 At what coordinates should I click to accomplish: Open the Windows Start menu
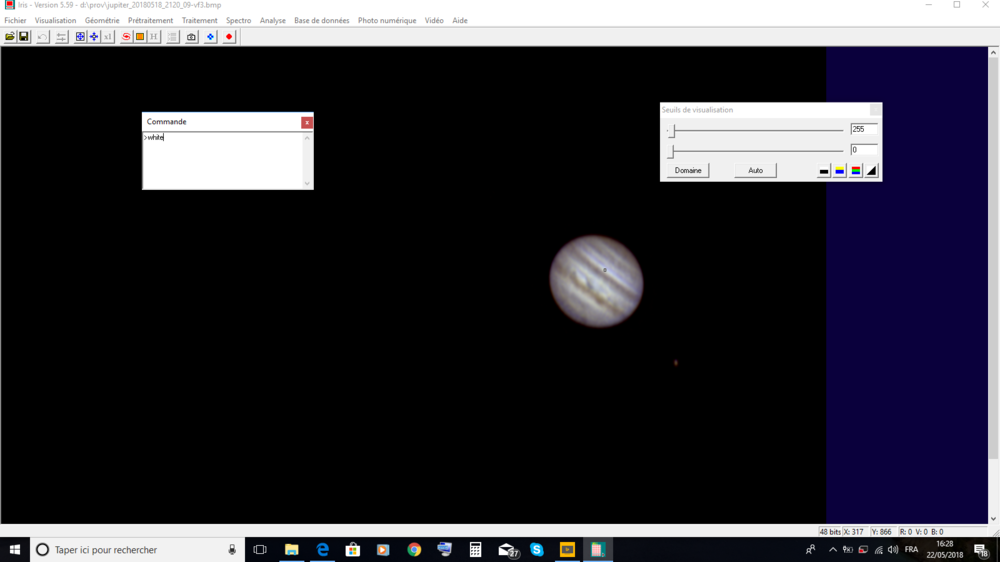[x=15, y=549]
